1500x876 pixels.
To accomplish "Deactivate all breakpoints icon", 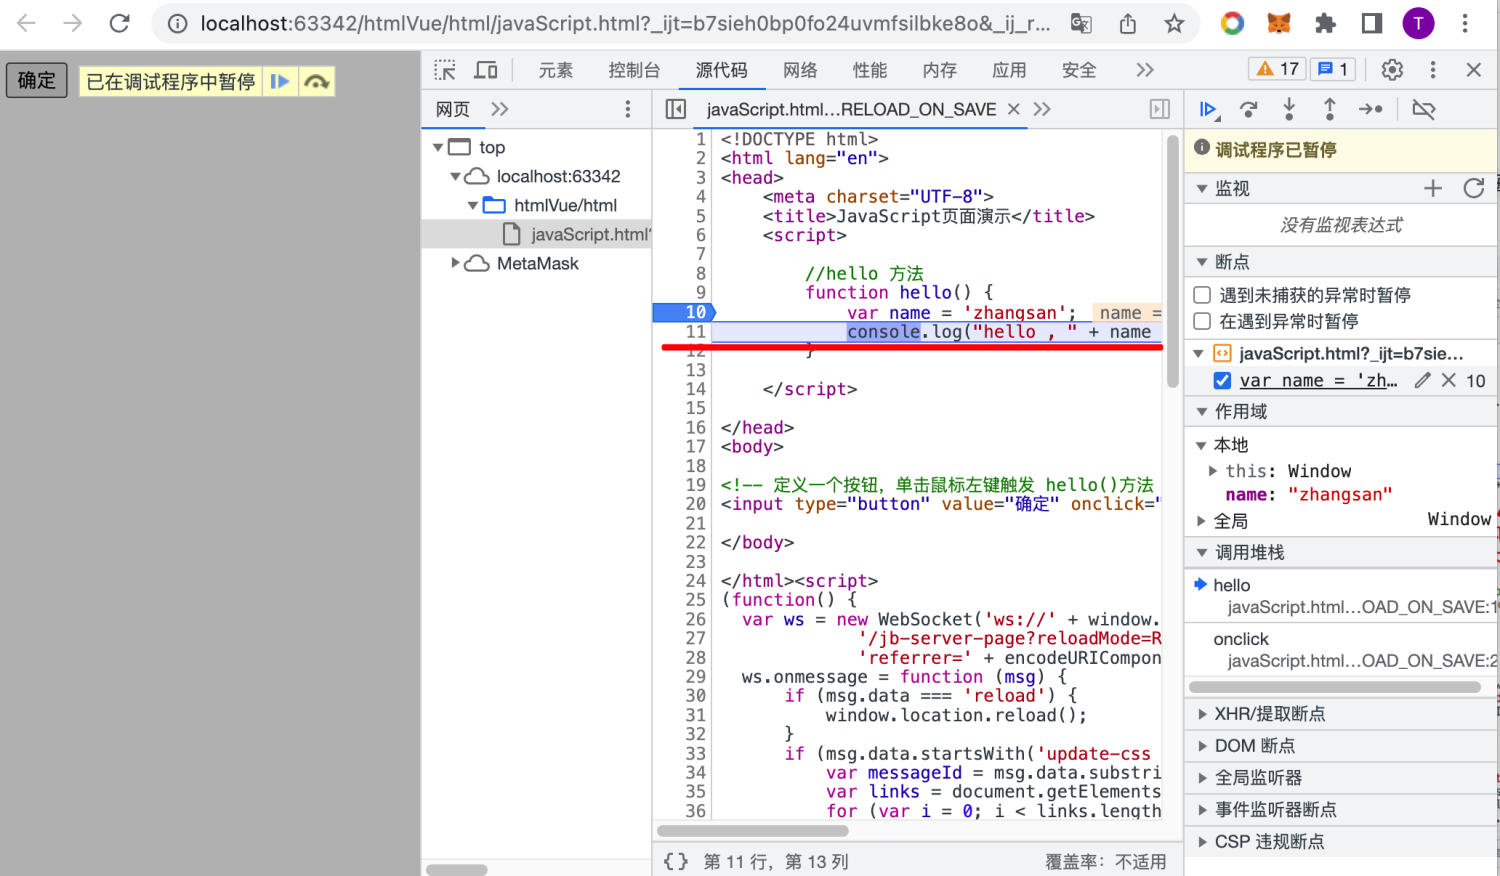I will click(x=1423, y=109).
